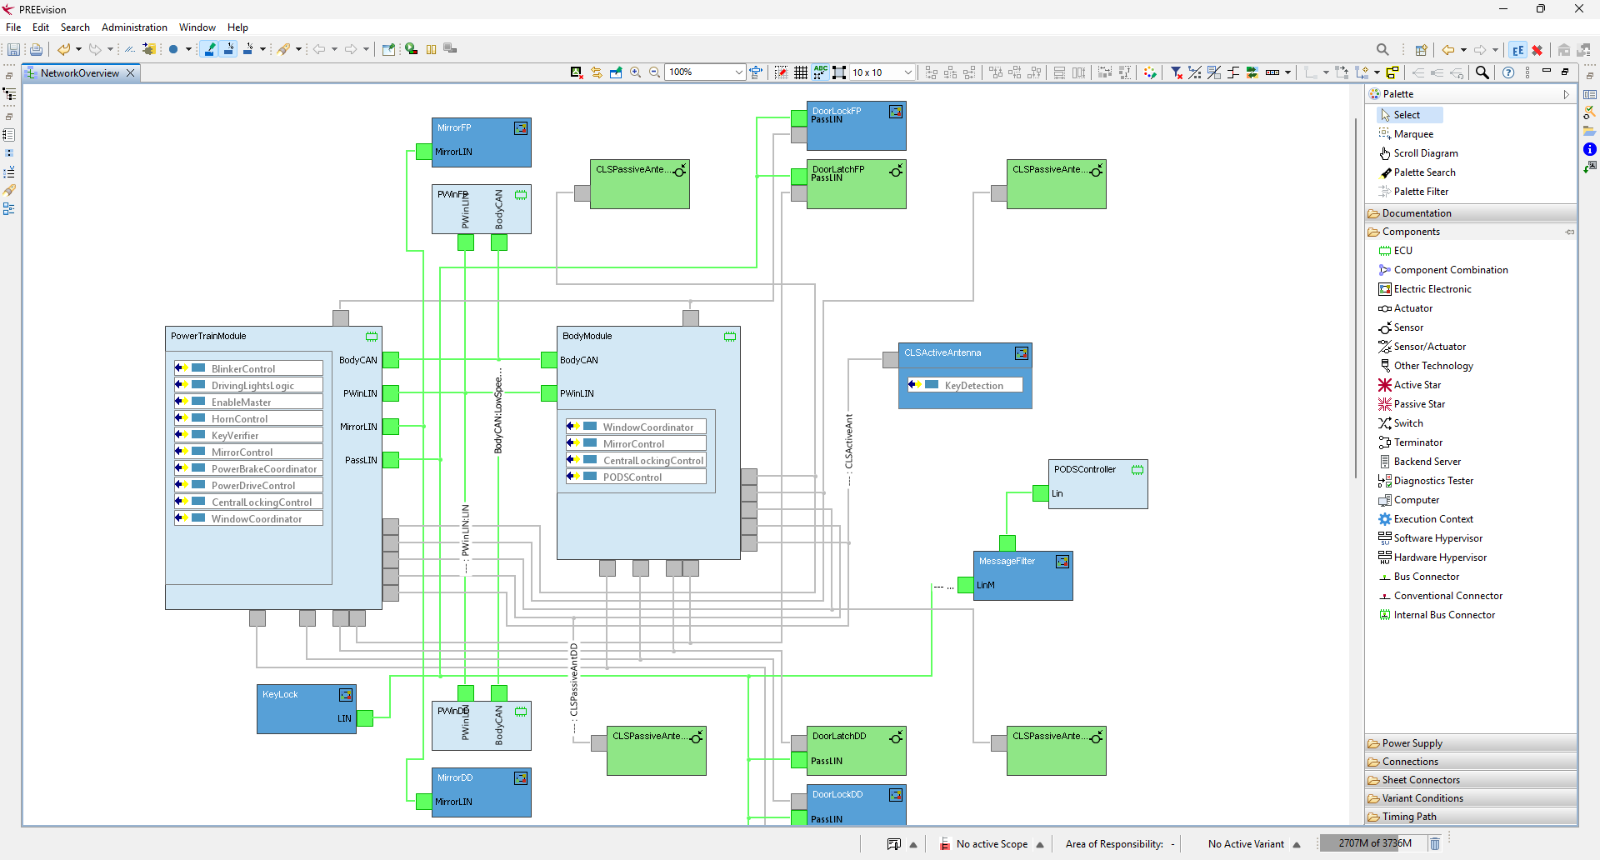Select the KeyLock component block

click(306, 709)
